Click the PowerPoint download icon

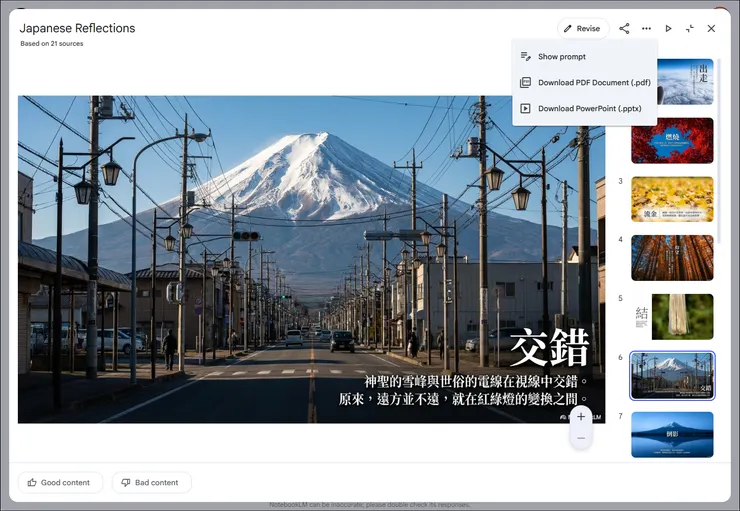[x=525, y=109]
